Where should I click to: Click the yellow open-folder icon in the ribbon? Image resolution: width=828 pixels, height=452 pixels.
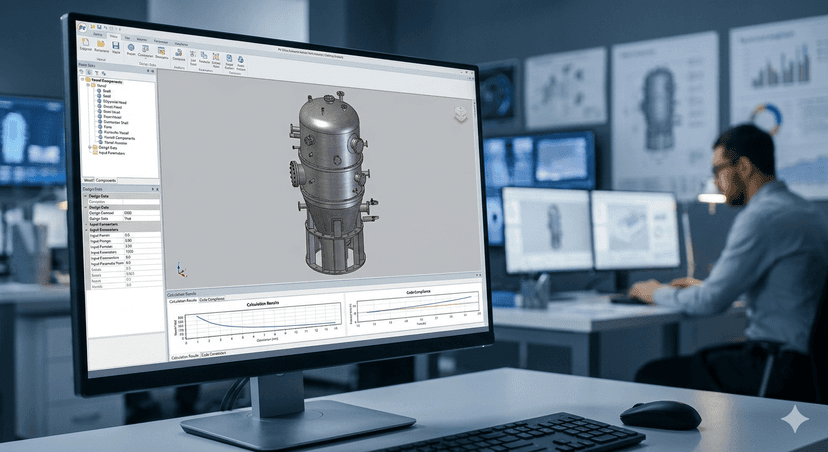pos(101,44)
